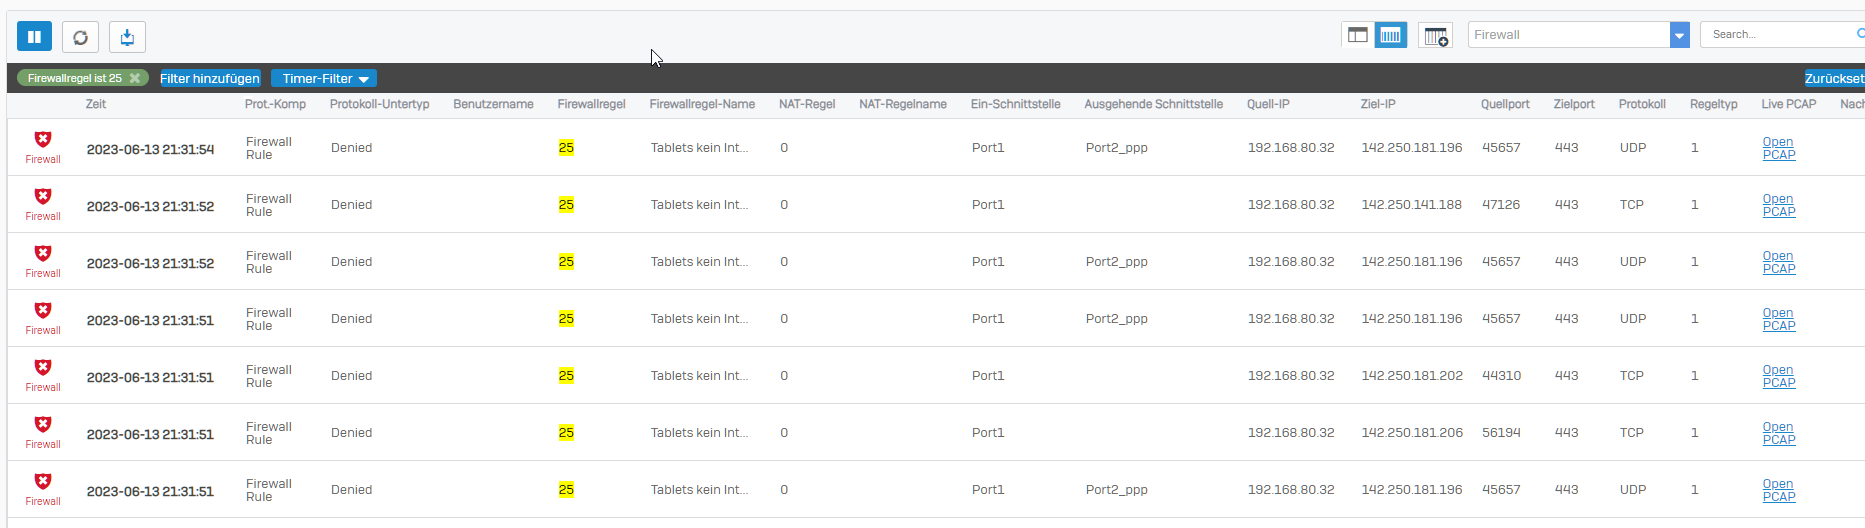Expand the Timer-Filter dropdown
Image resolution: width=1865 pixels, height=528 pixels.
324,78
